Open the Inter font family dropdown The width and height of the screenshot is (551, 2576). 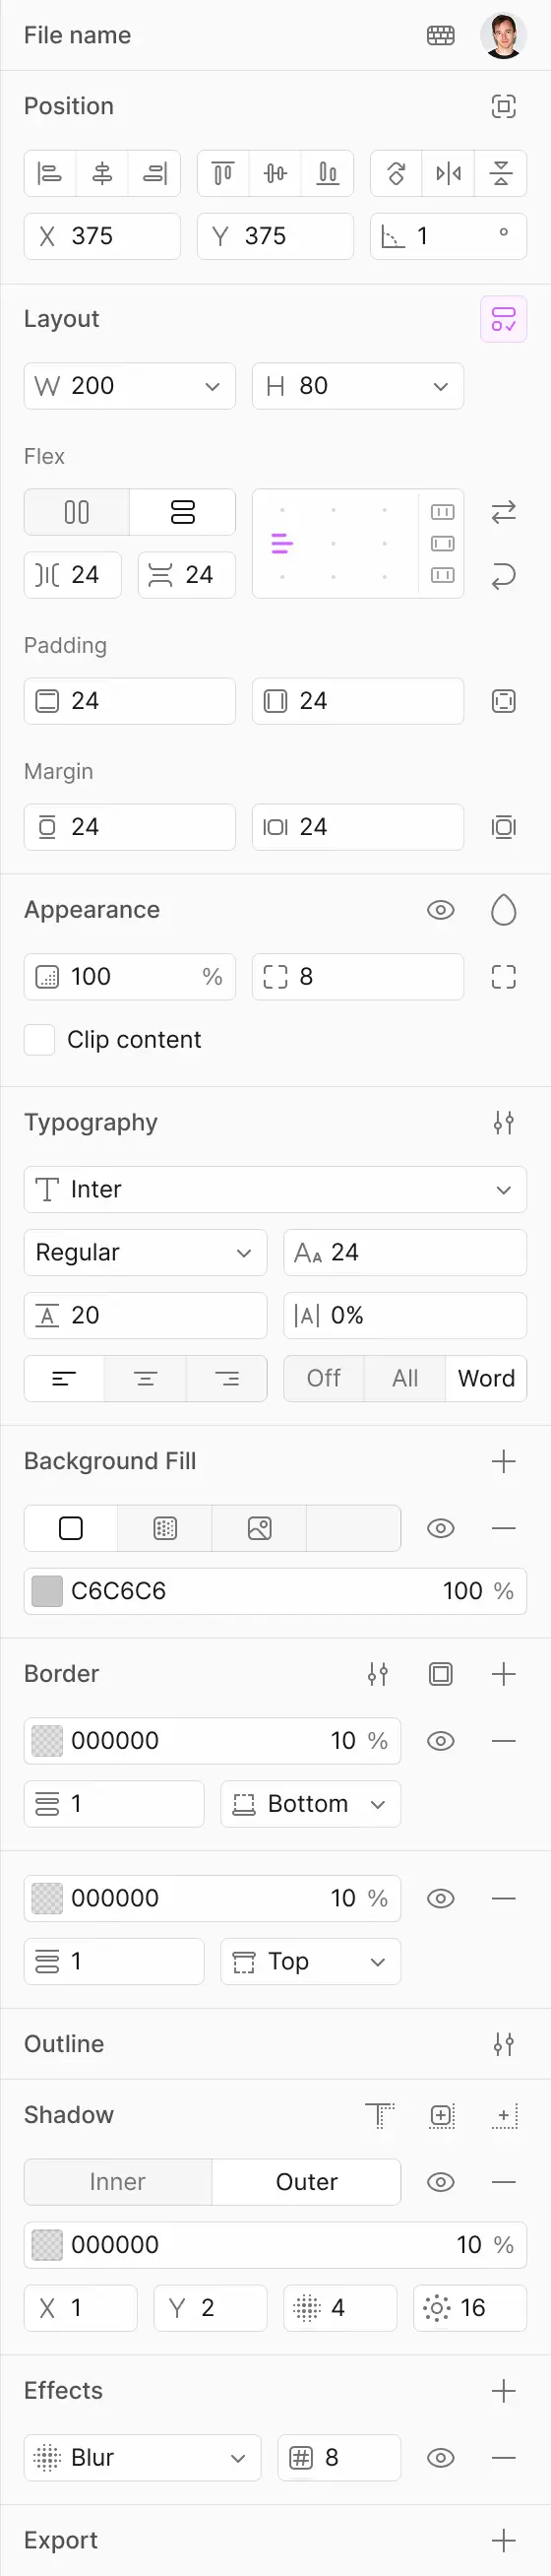pos(275,1189)
